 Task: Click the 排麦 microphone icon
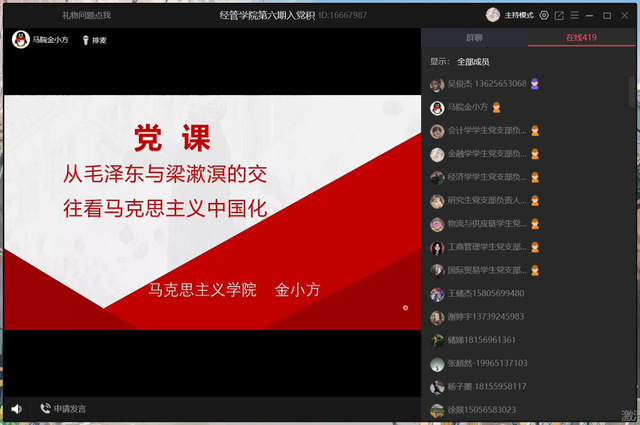click(84, 40)
